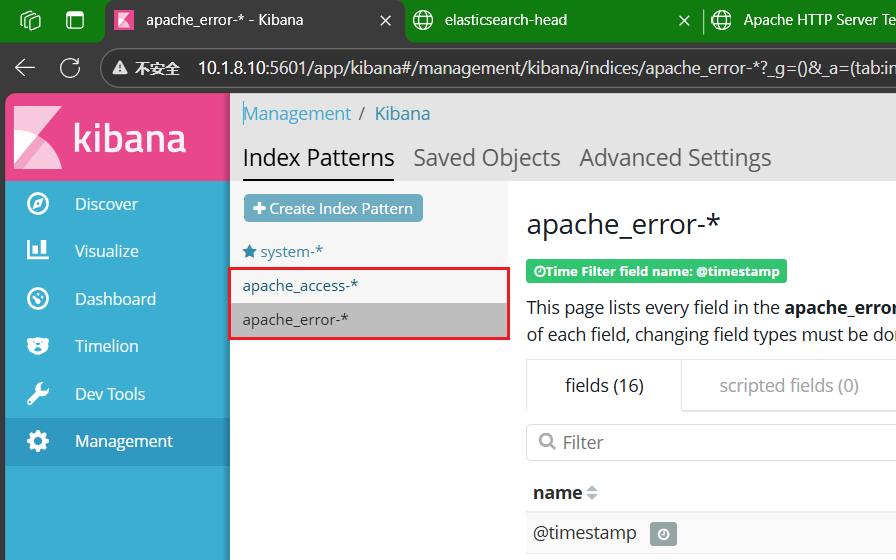This screenshot has width=896, height=560.
Task: Close the apache_error-* Kibana tab
Action: 386,21
